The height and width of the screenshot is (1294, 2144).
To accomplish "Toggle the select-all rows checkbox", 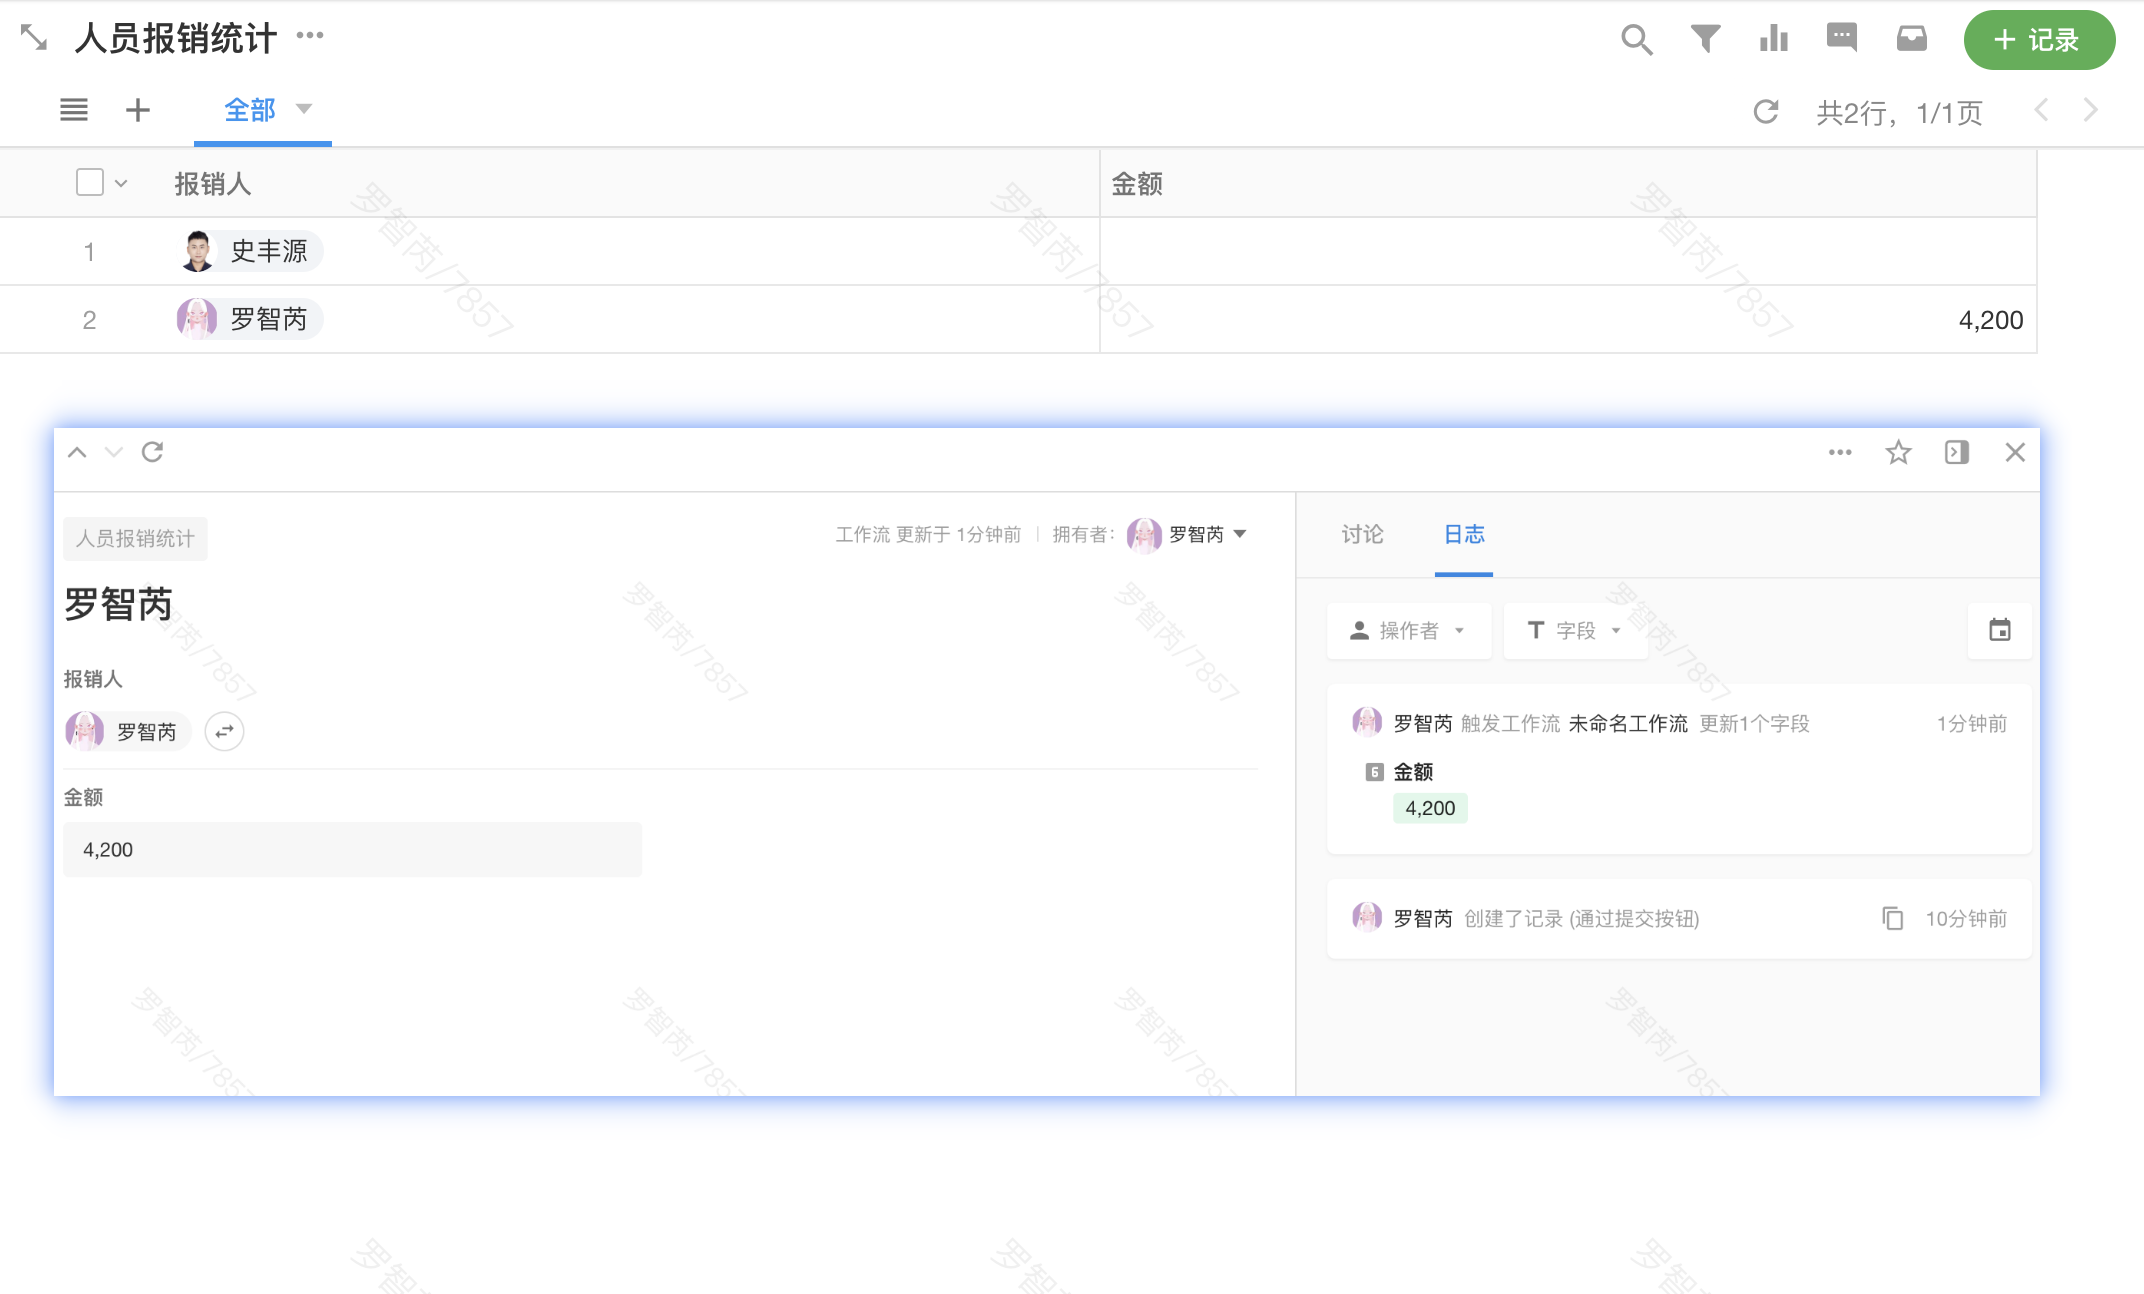I will (x=90, y=183).
